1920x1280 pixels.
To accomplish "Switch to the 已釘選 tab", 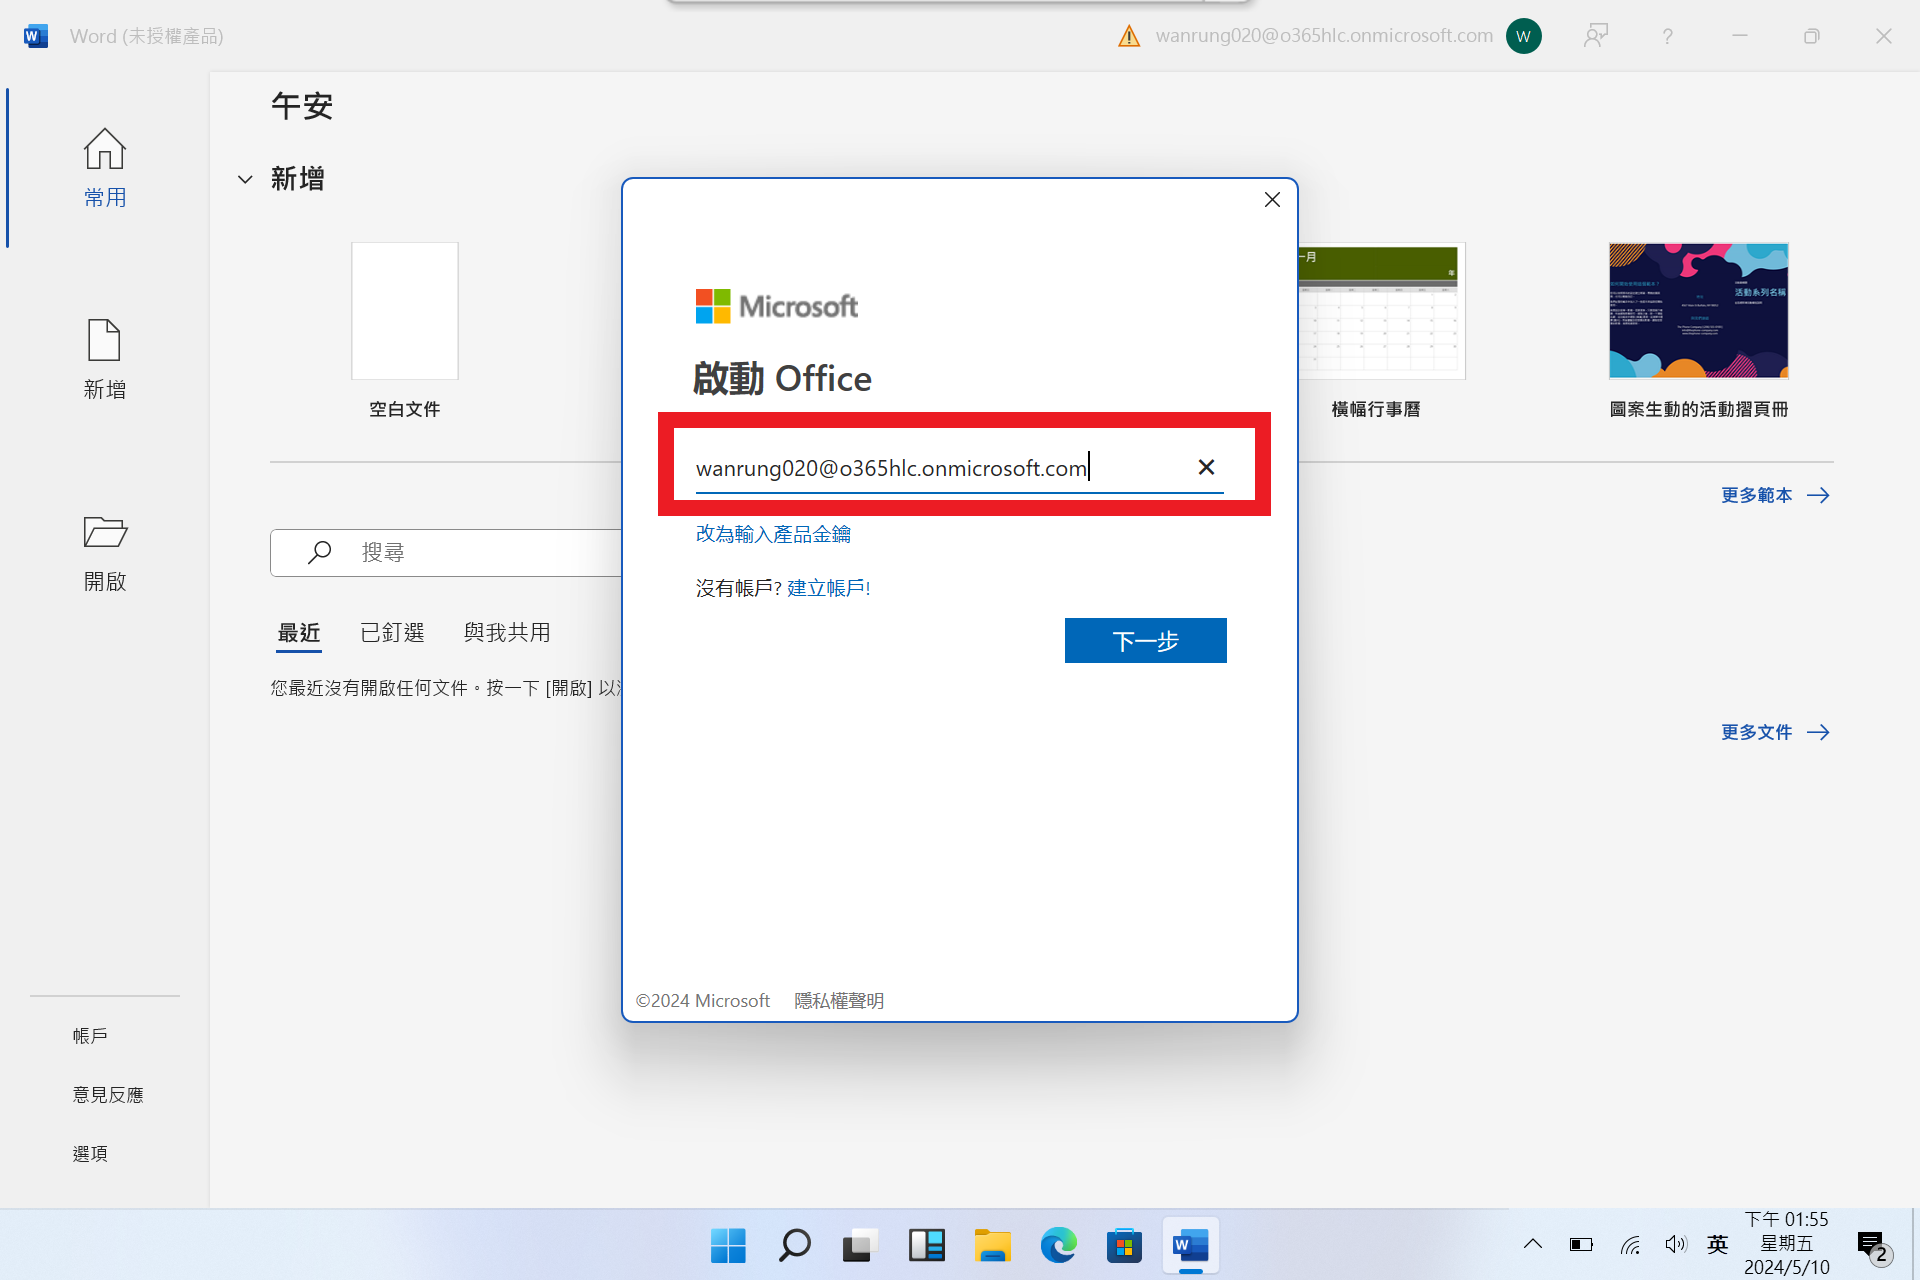I will click(x=392, y=633).
